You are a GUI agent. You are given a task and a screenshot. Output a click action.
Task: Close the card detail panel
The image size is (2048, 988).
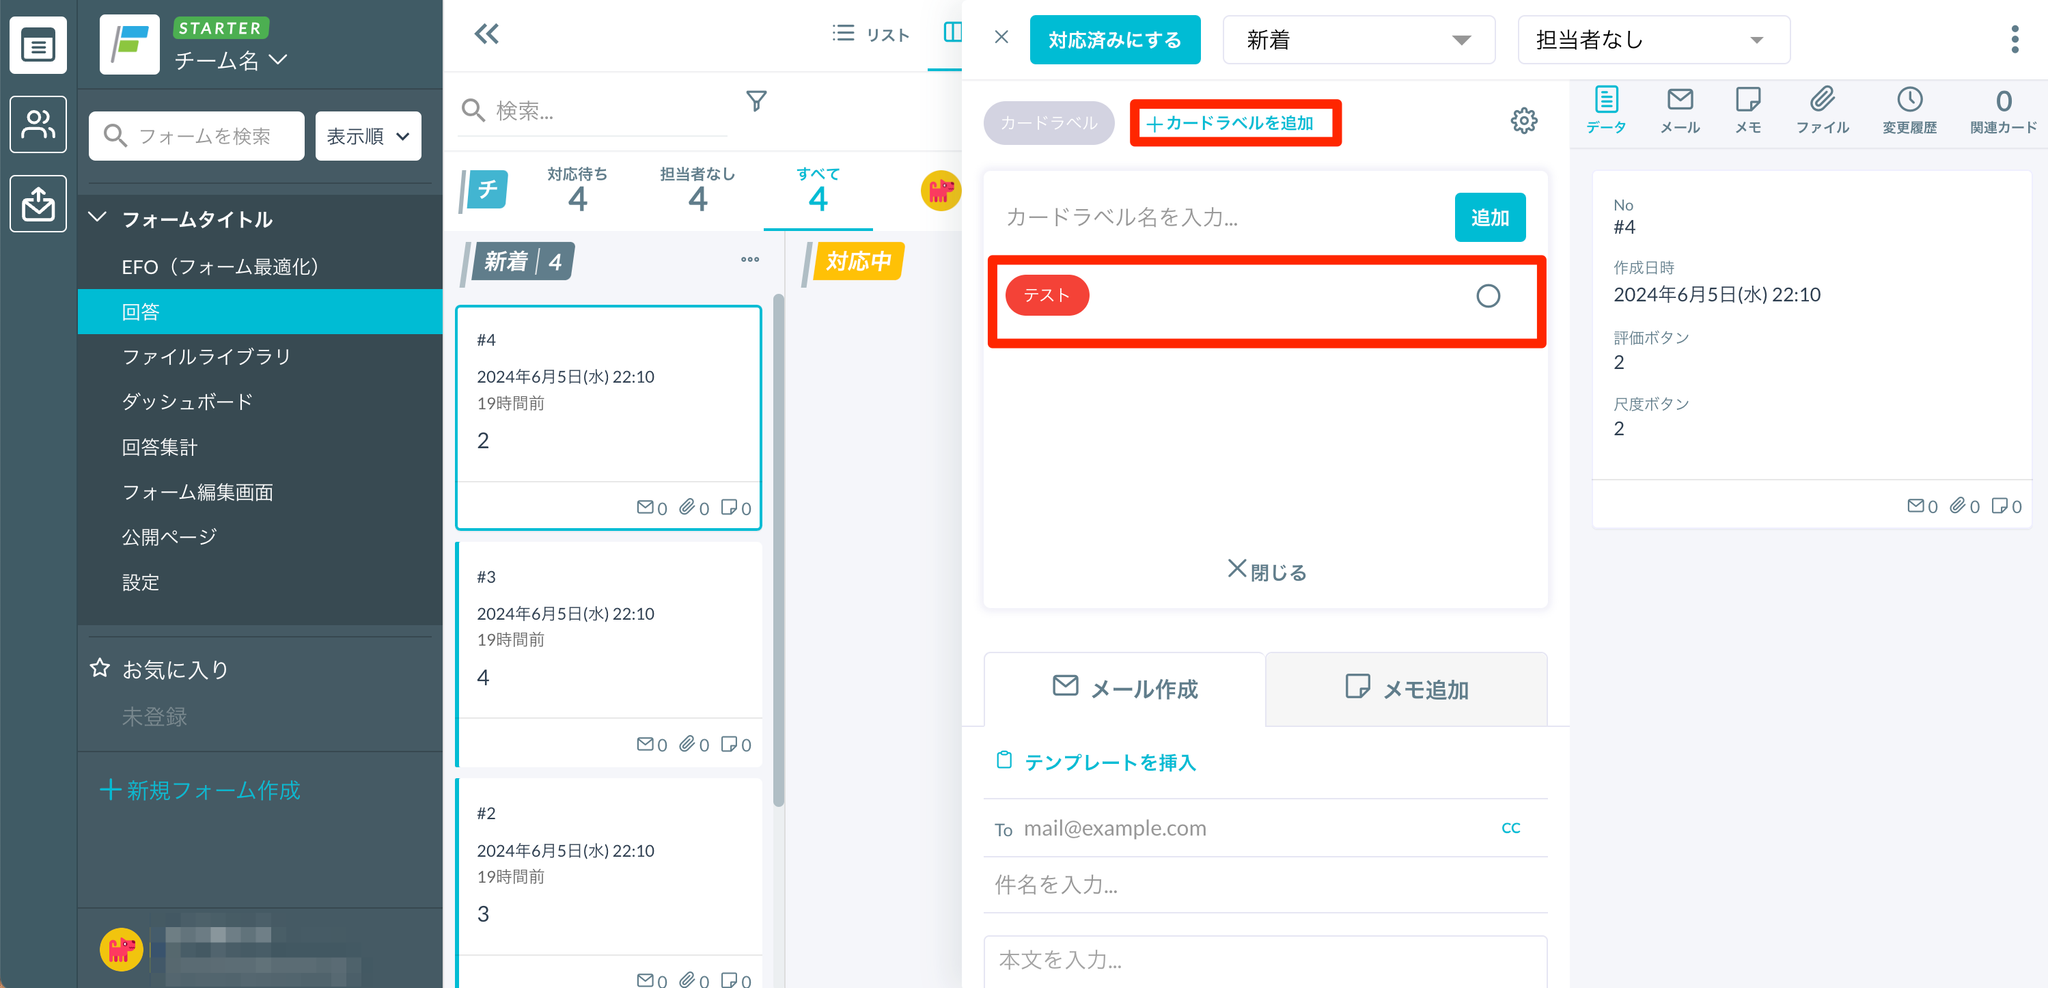pos(1001,38)
